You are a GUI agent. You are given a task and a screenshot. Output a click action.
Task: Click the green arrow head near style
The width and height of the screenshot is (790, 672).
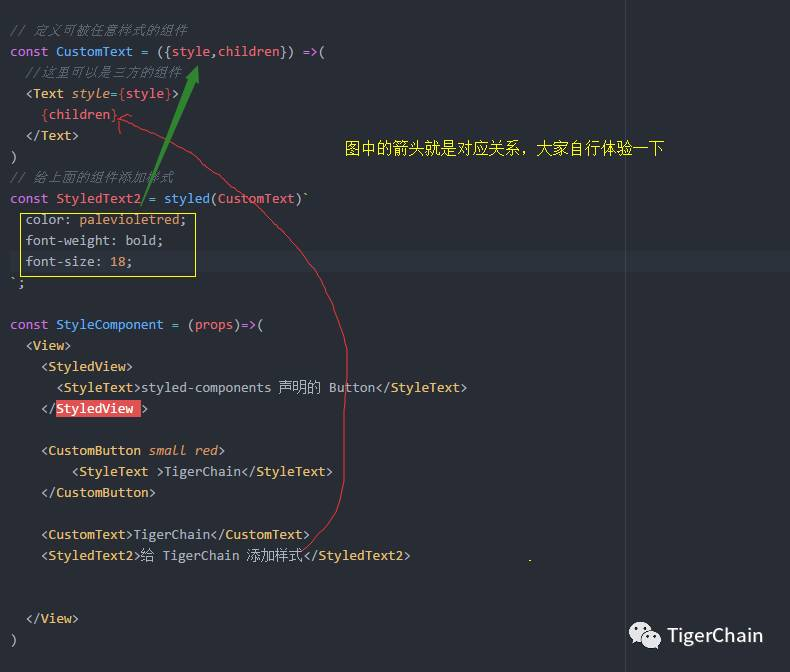click(193, 73)
